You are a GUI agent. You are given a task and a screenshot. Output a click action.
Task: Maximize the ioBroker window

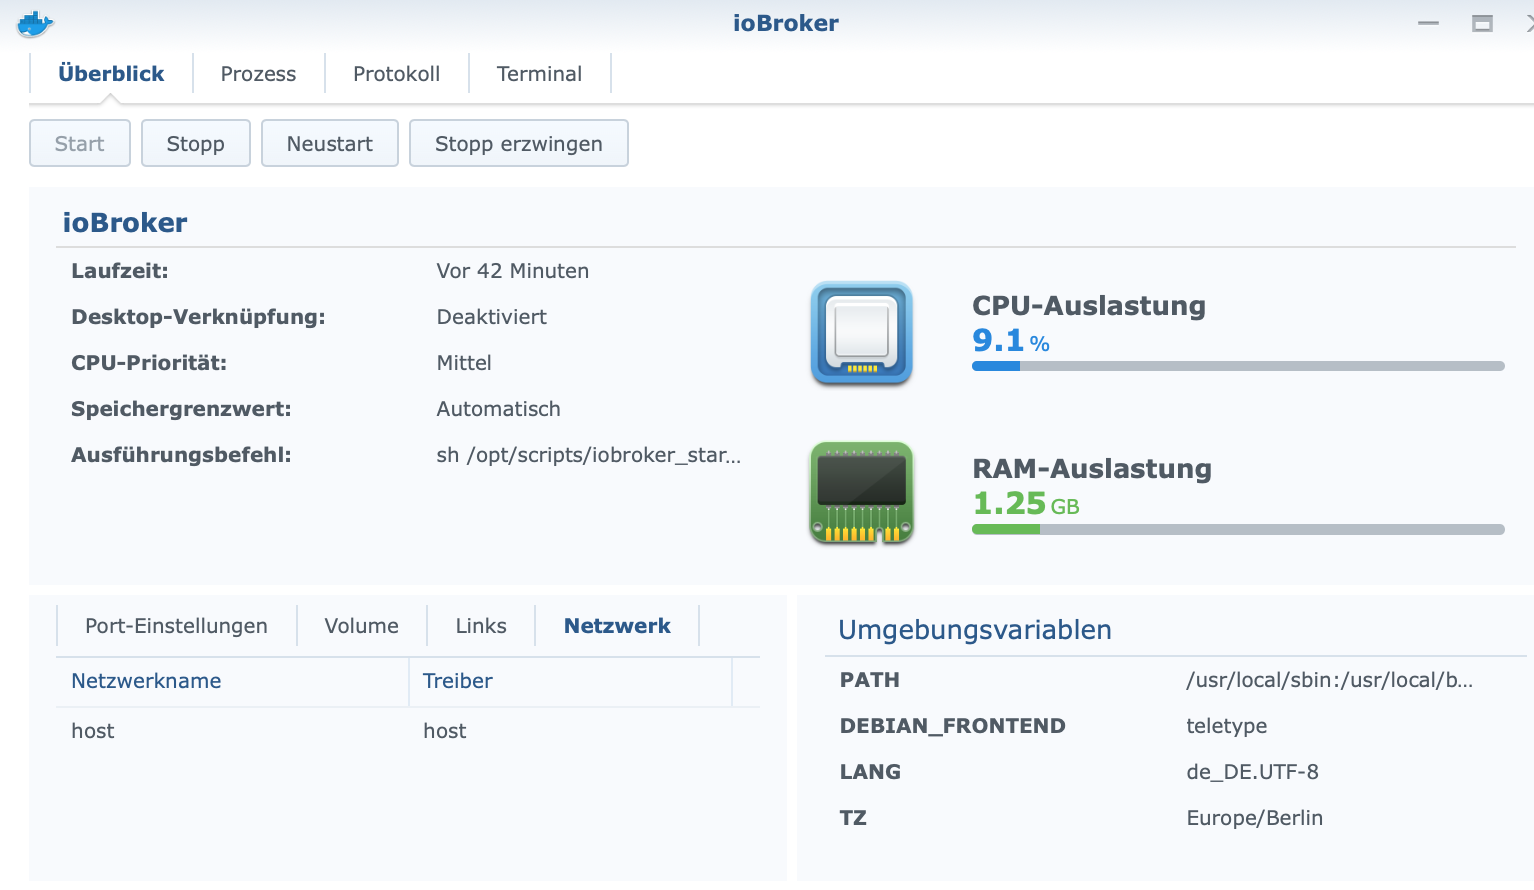1482,23
